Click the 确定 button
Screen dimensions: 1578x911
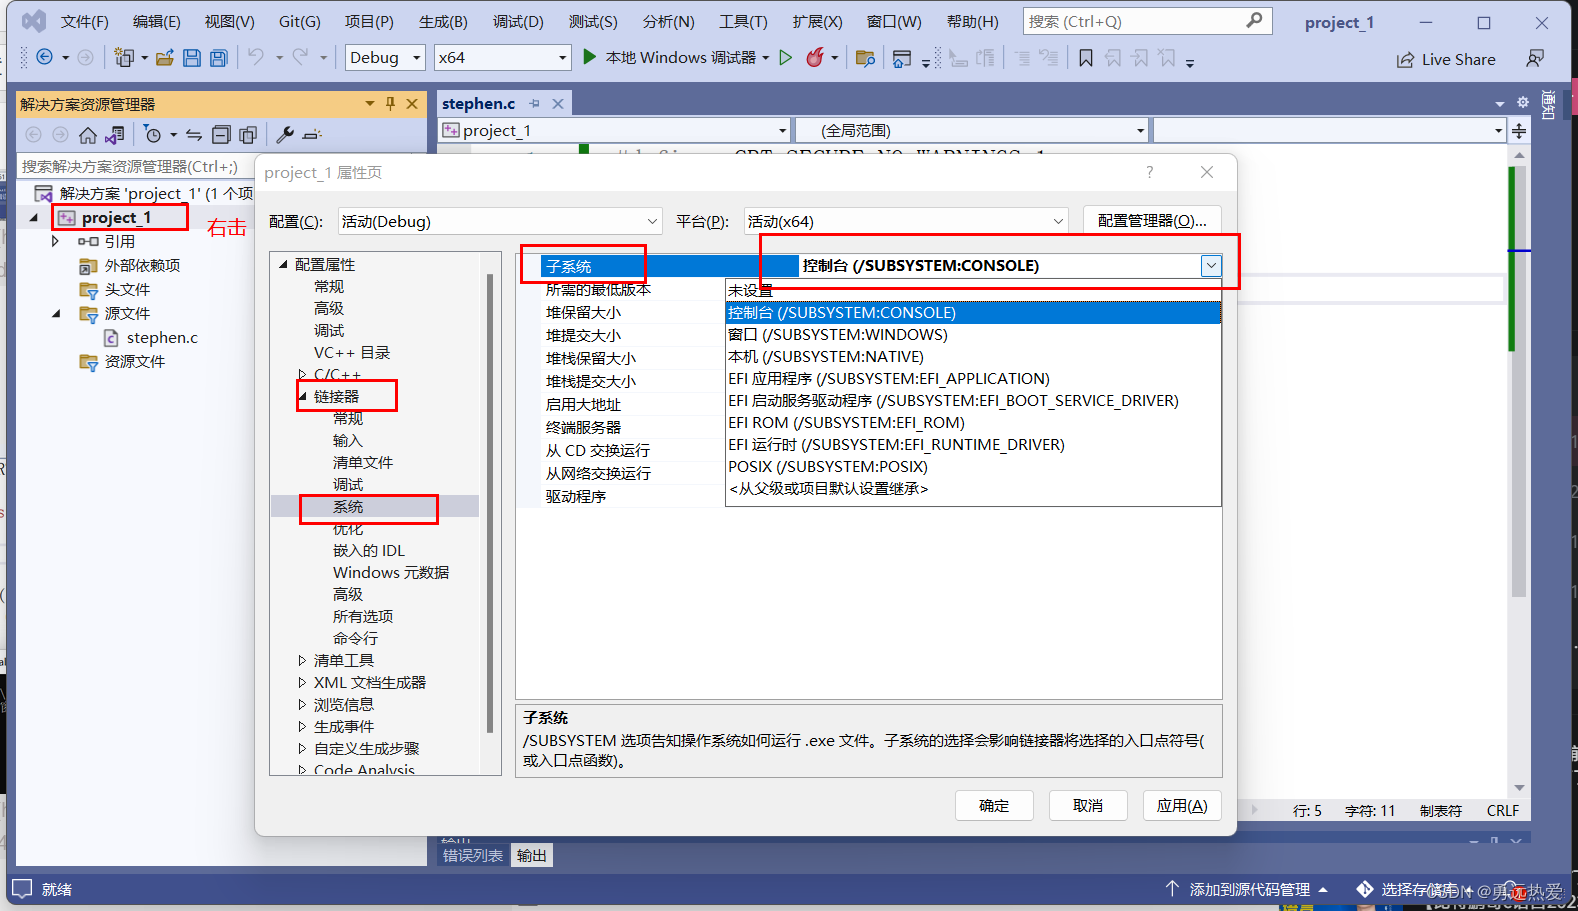pyautogui.click(x=994, y=805)
